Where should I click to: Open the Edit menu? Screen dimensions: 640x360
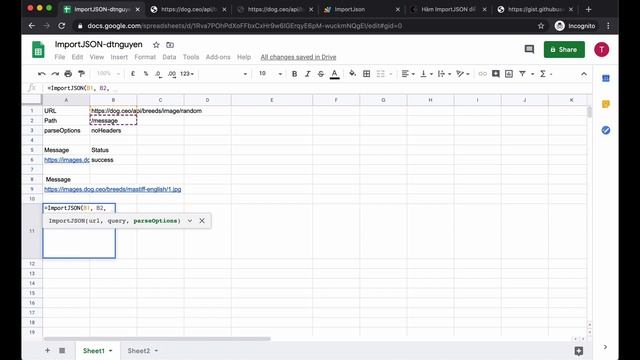tap(77, 57)
